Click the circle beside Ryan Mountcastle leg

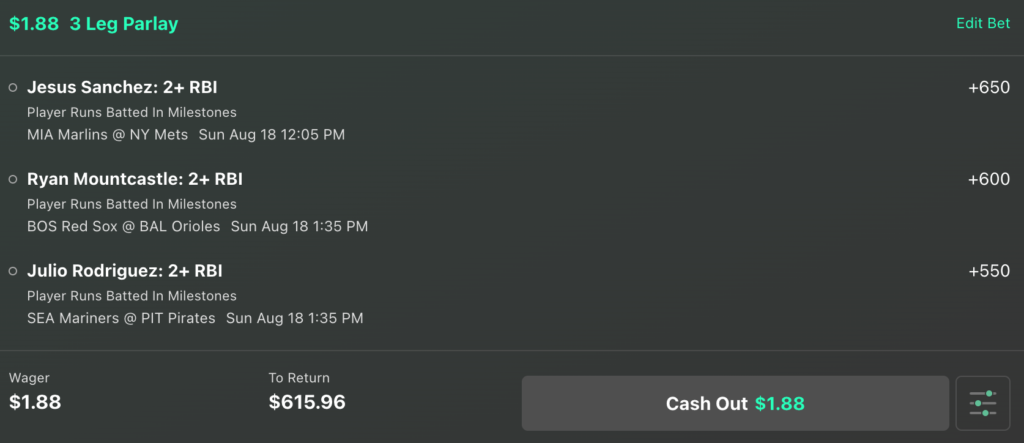[x=13, y=179]
